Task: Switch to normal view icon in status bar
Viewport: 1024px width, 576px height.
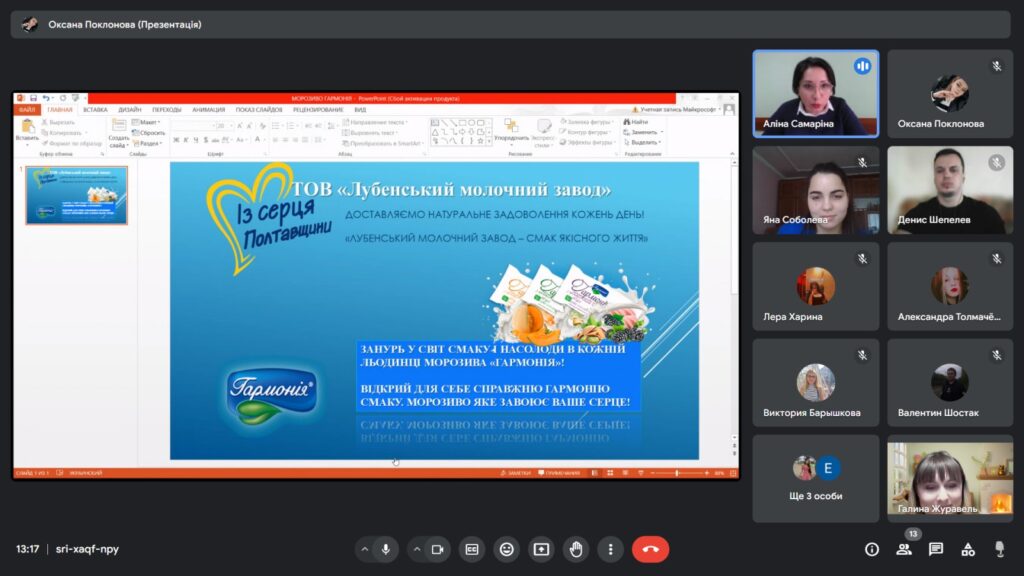Action: tap(594, 473)
